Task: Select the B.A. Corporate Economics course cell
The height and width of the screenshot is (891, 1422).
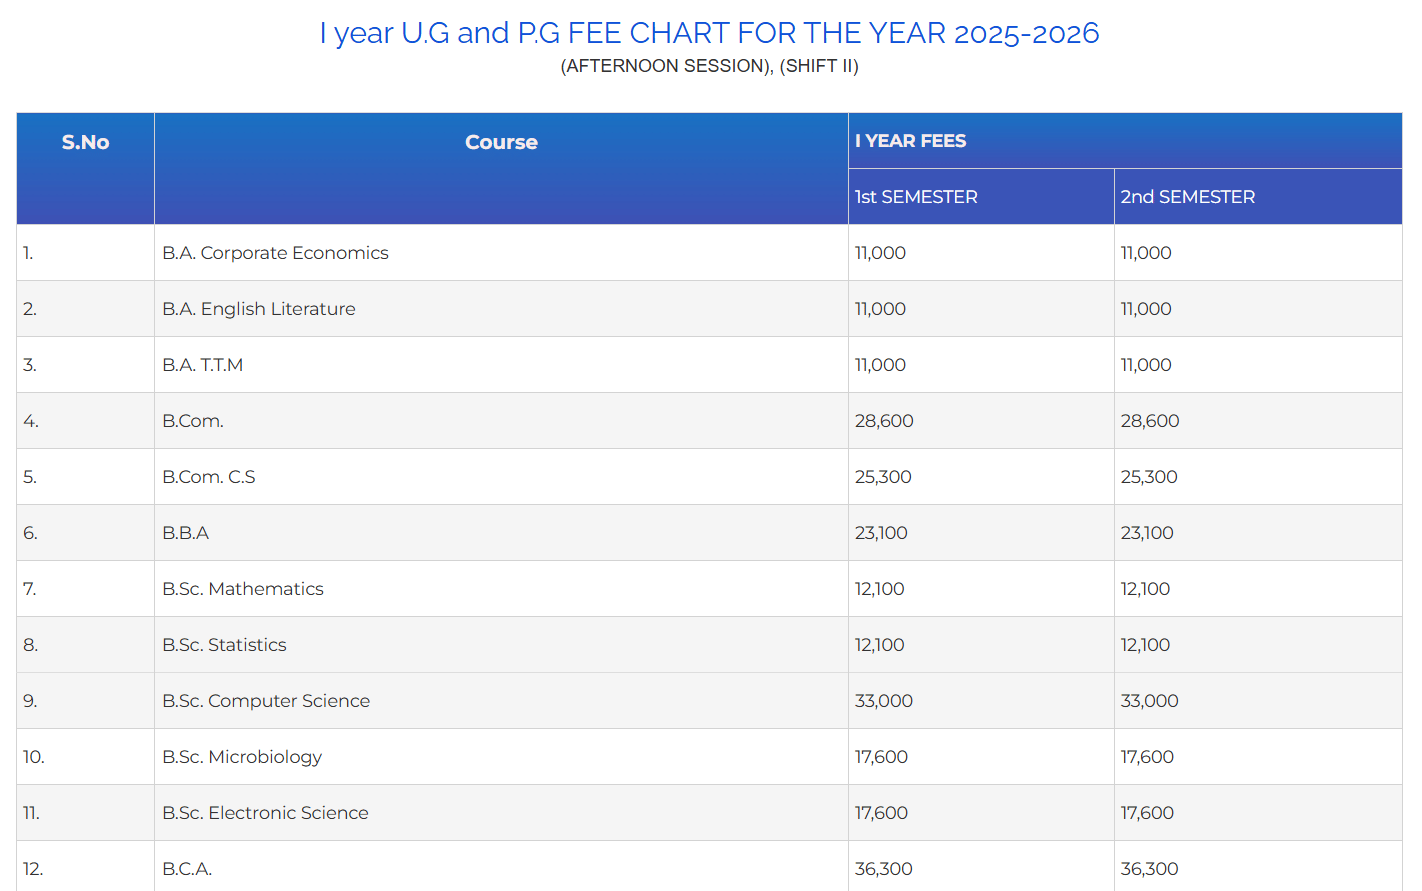Action: coord(275,253)
